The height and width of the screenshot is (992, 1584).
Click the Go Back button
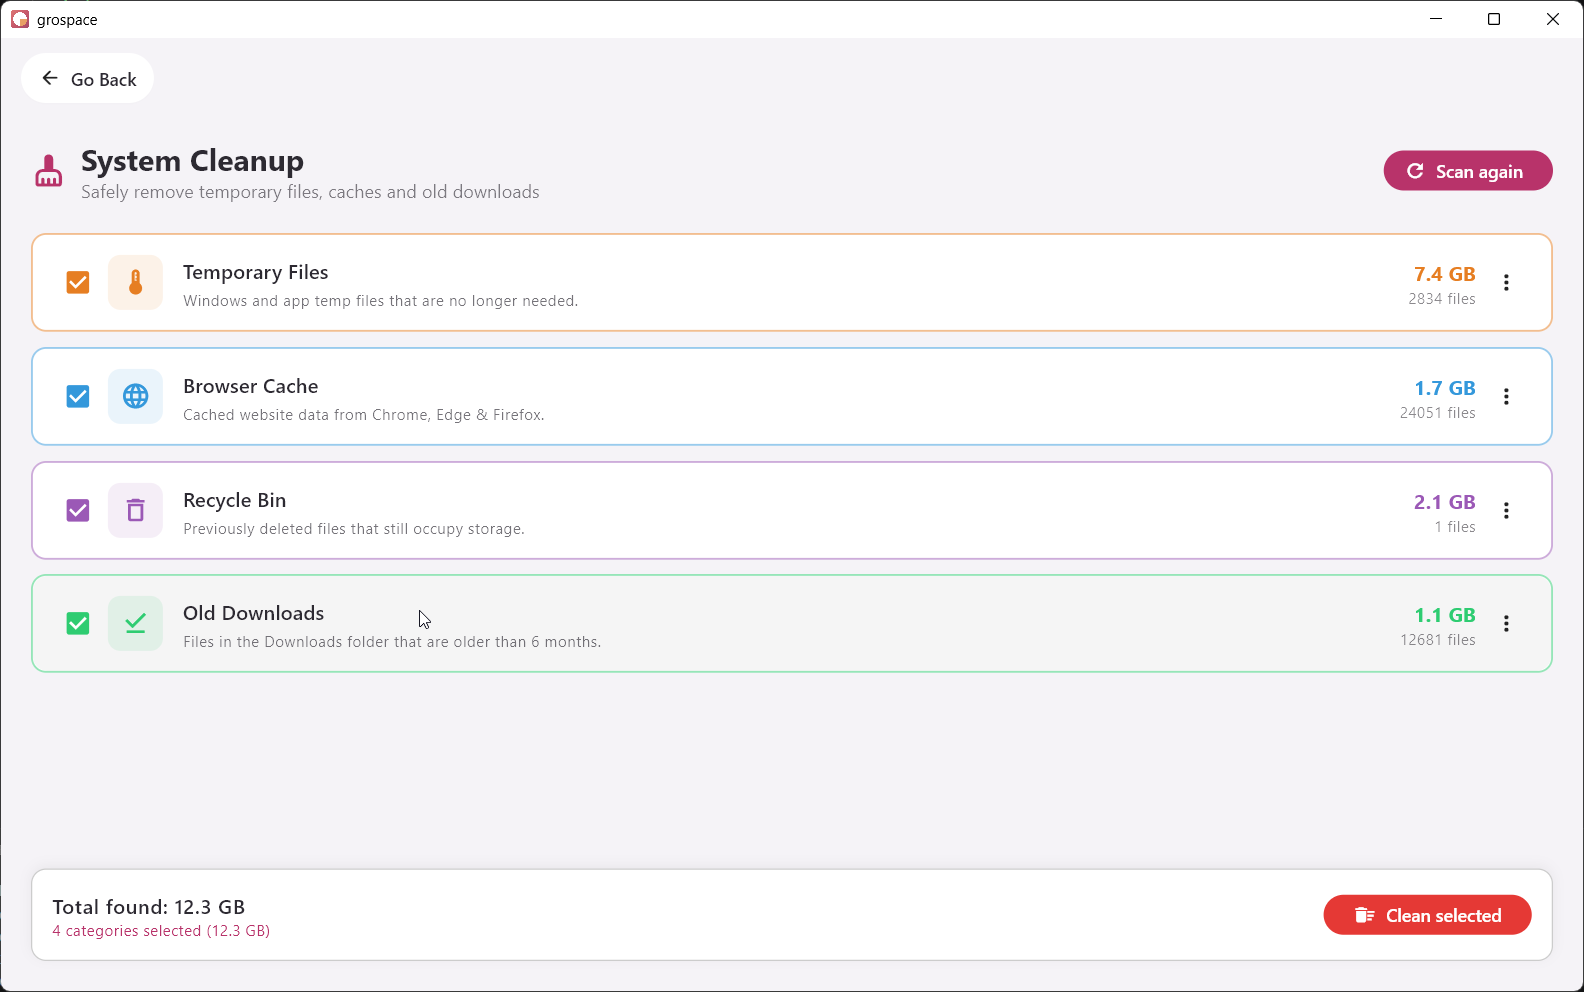click(88, 79)
